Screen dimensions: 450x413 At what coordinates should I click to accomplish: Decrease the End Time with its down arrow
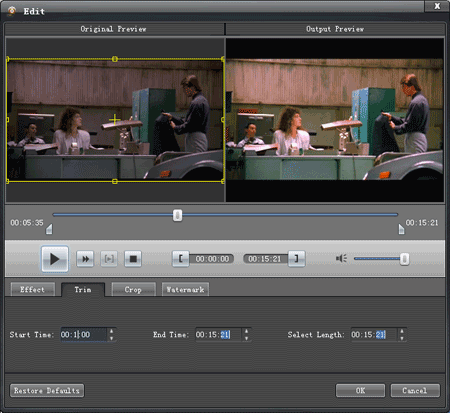pos(246,338)
